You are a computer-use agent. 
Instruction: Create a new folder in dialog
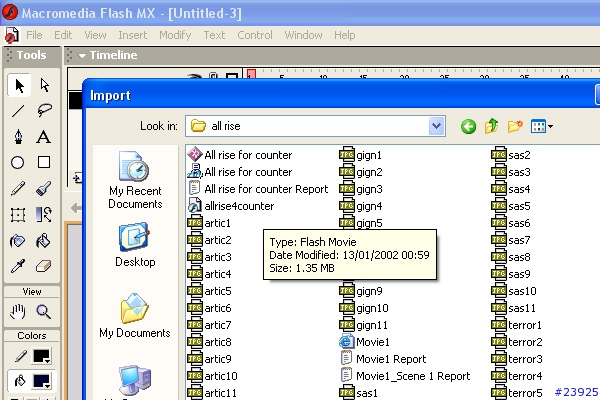pos(515,126)
